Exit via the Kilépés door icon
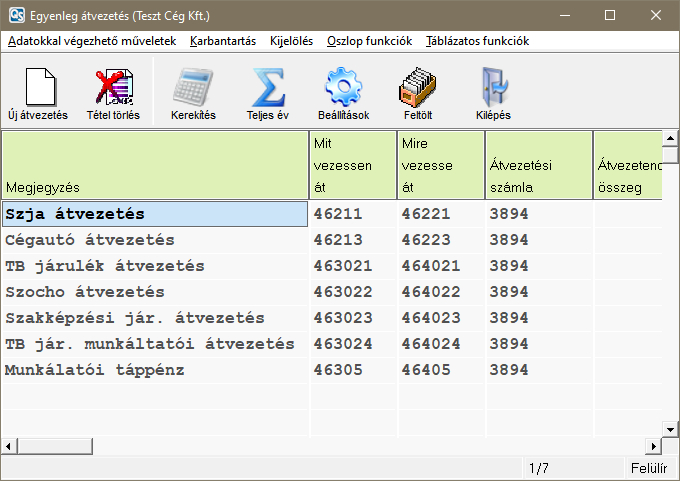Viewport: 680px width, 481px height. tap(493, 89)
